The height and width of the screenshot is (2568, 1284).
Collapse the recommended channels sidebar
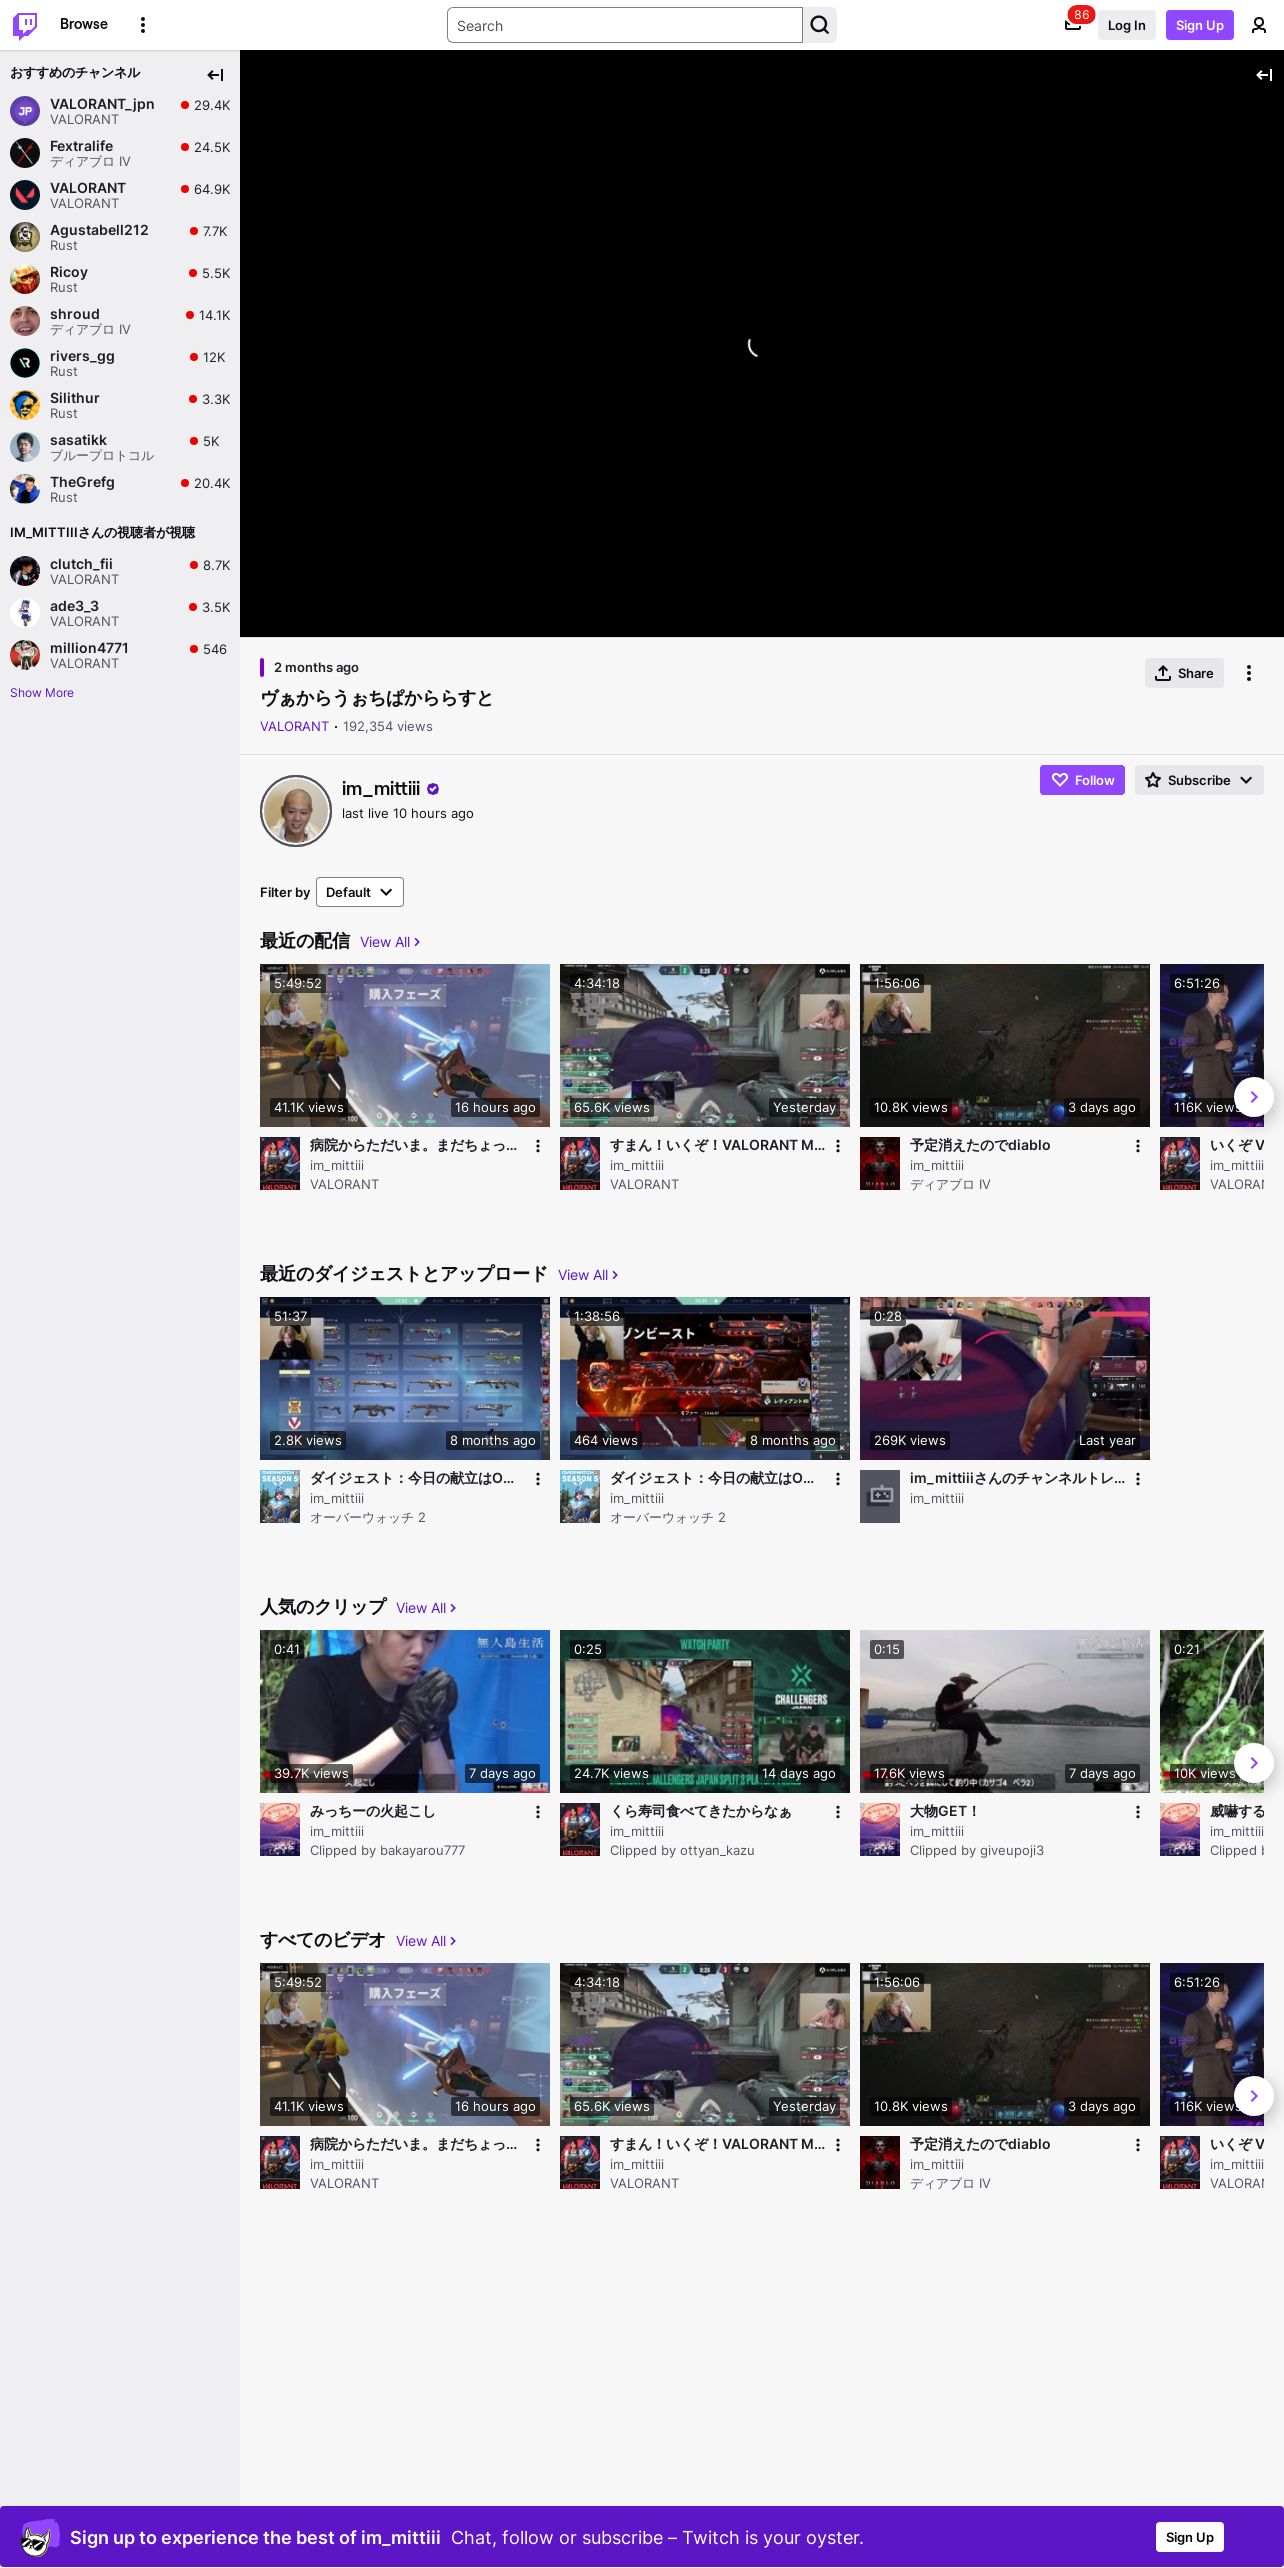[x=215, y=74]
